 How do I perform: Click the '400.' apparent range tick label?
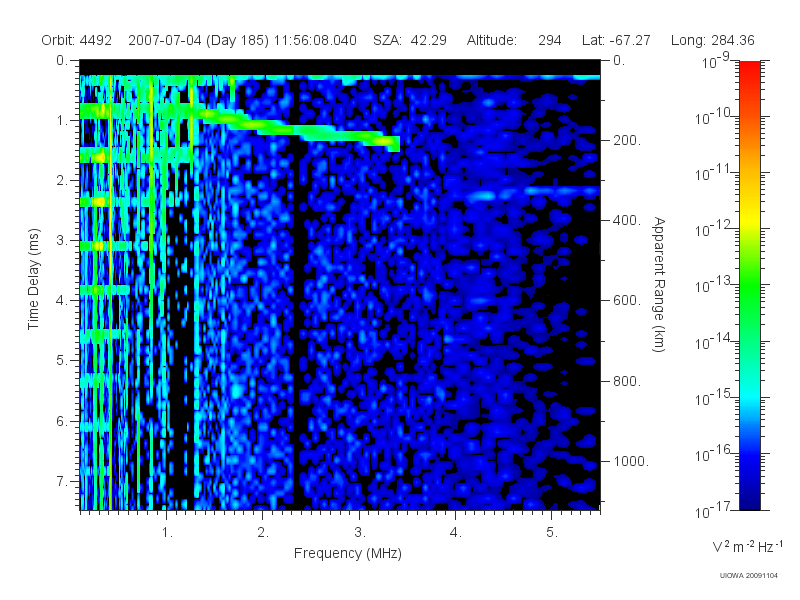click(627, 220)
